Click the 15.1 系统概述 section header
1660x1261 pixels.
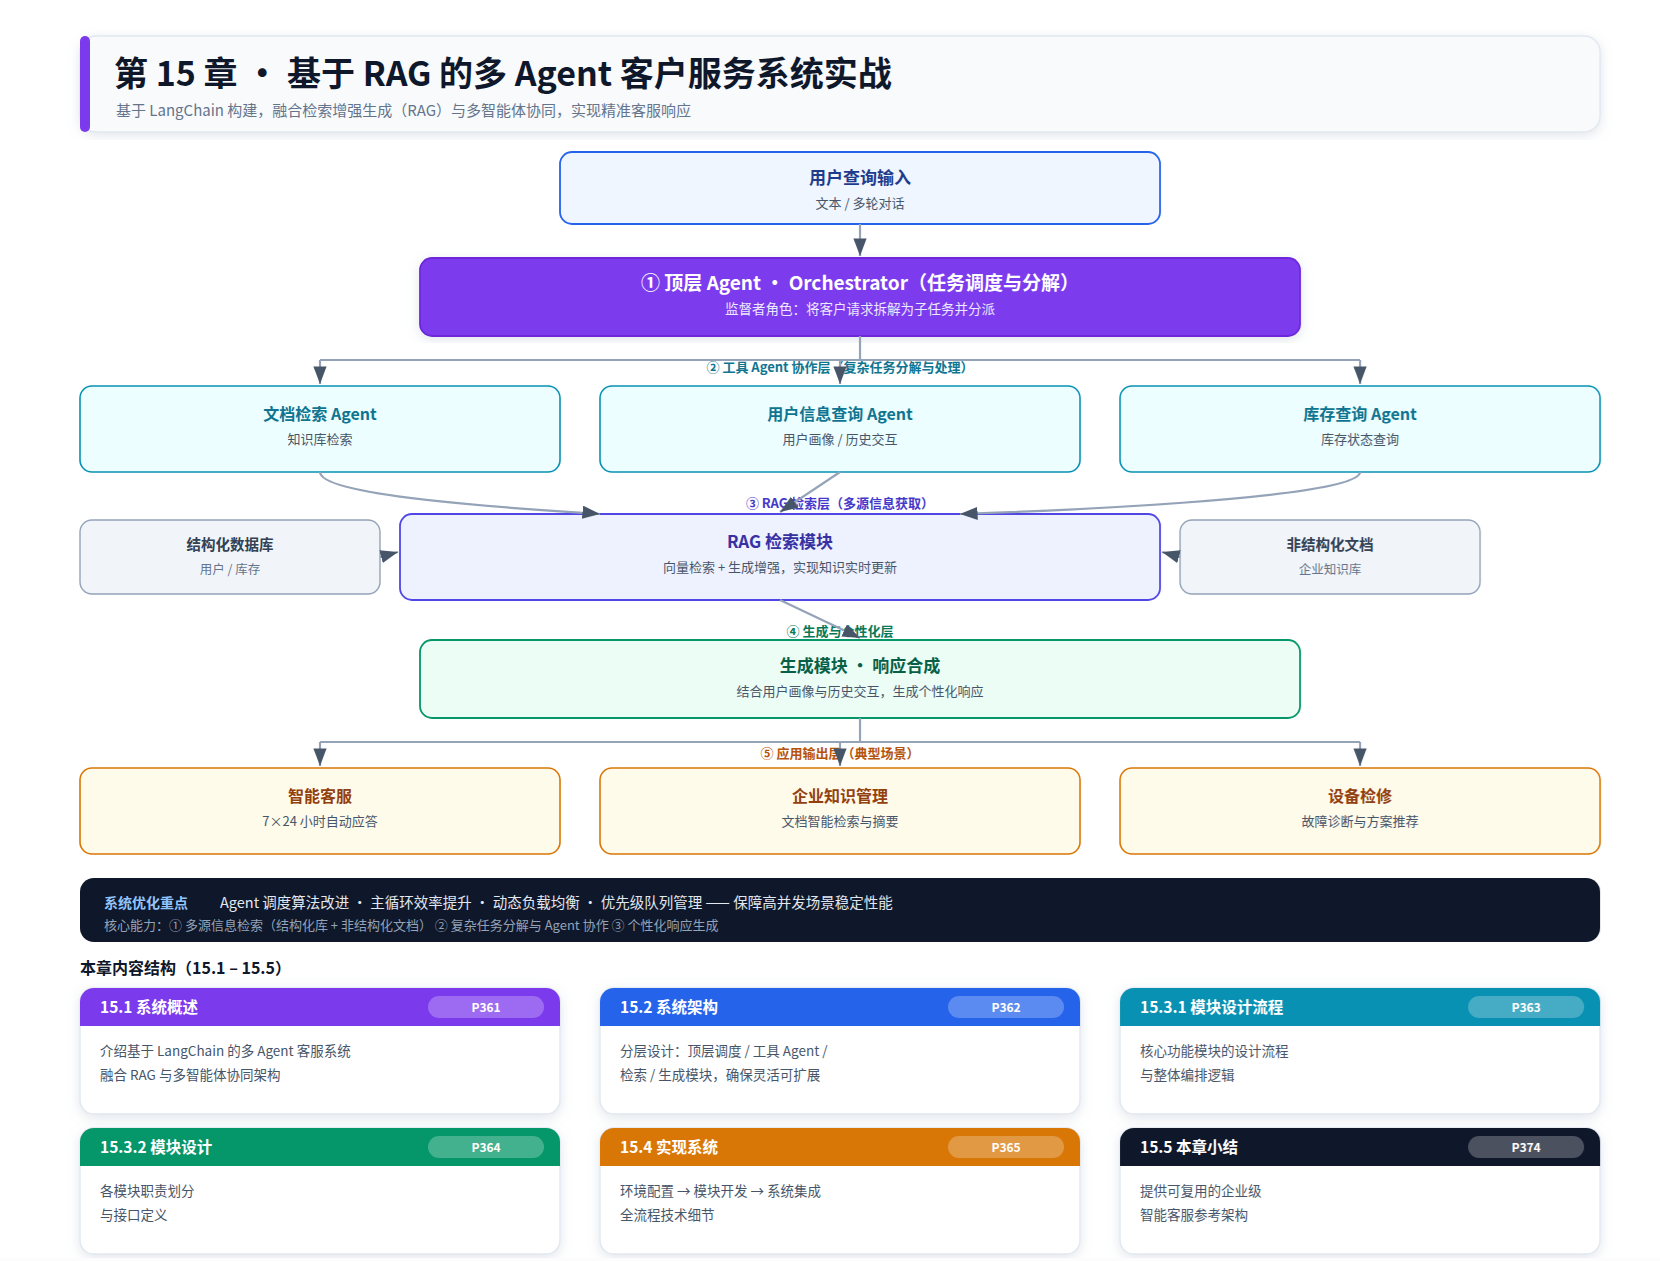pos(320,1007)
